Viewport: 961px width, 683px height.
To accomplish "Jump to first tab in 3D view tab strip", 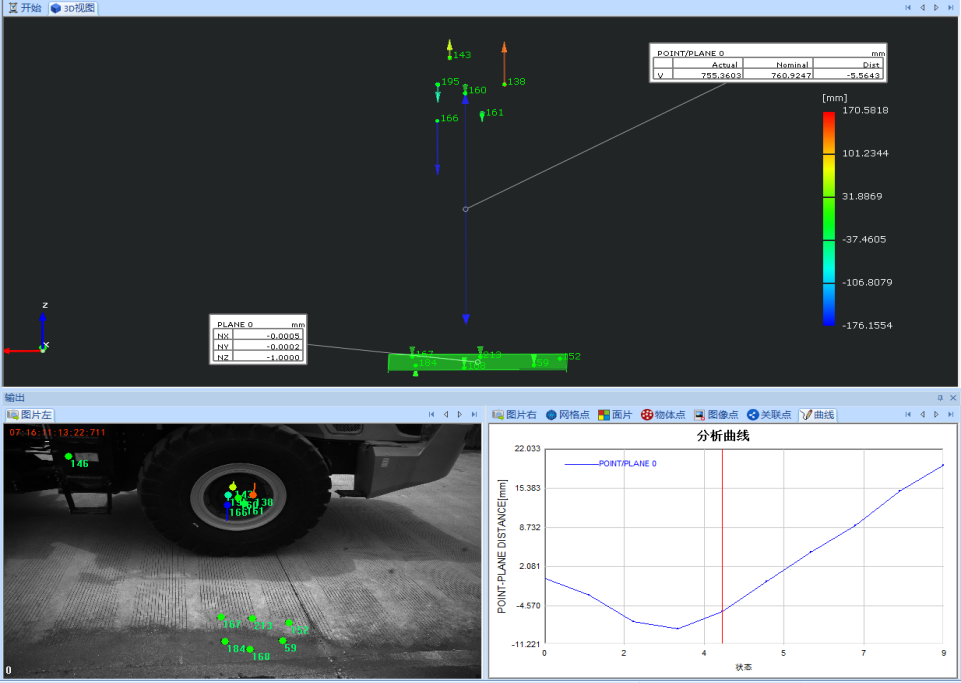I will [908, 8].
